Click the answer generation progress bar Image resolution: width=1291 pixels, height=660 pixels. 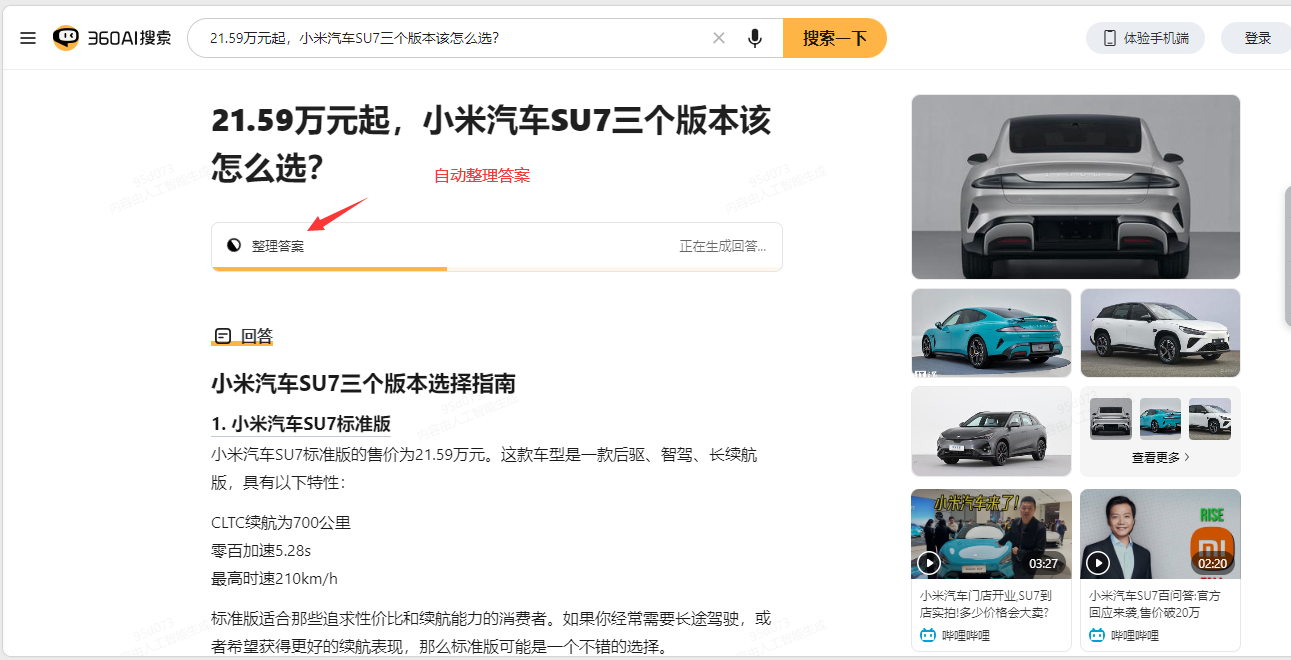(x=497, y=269)
